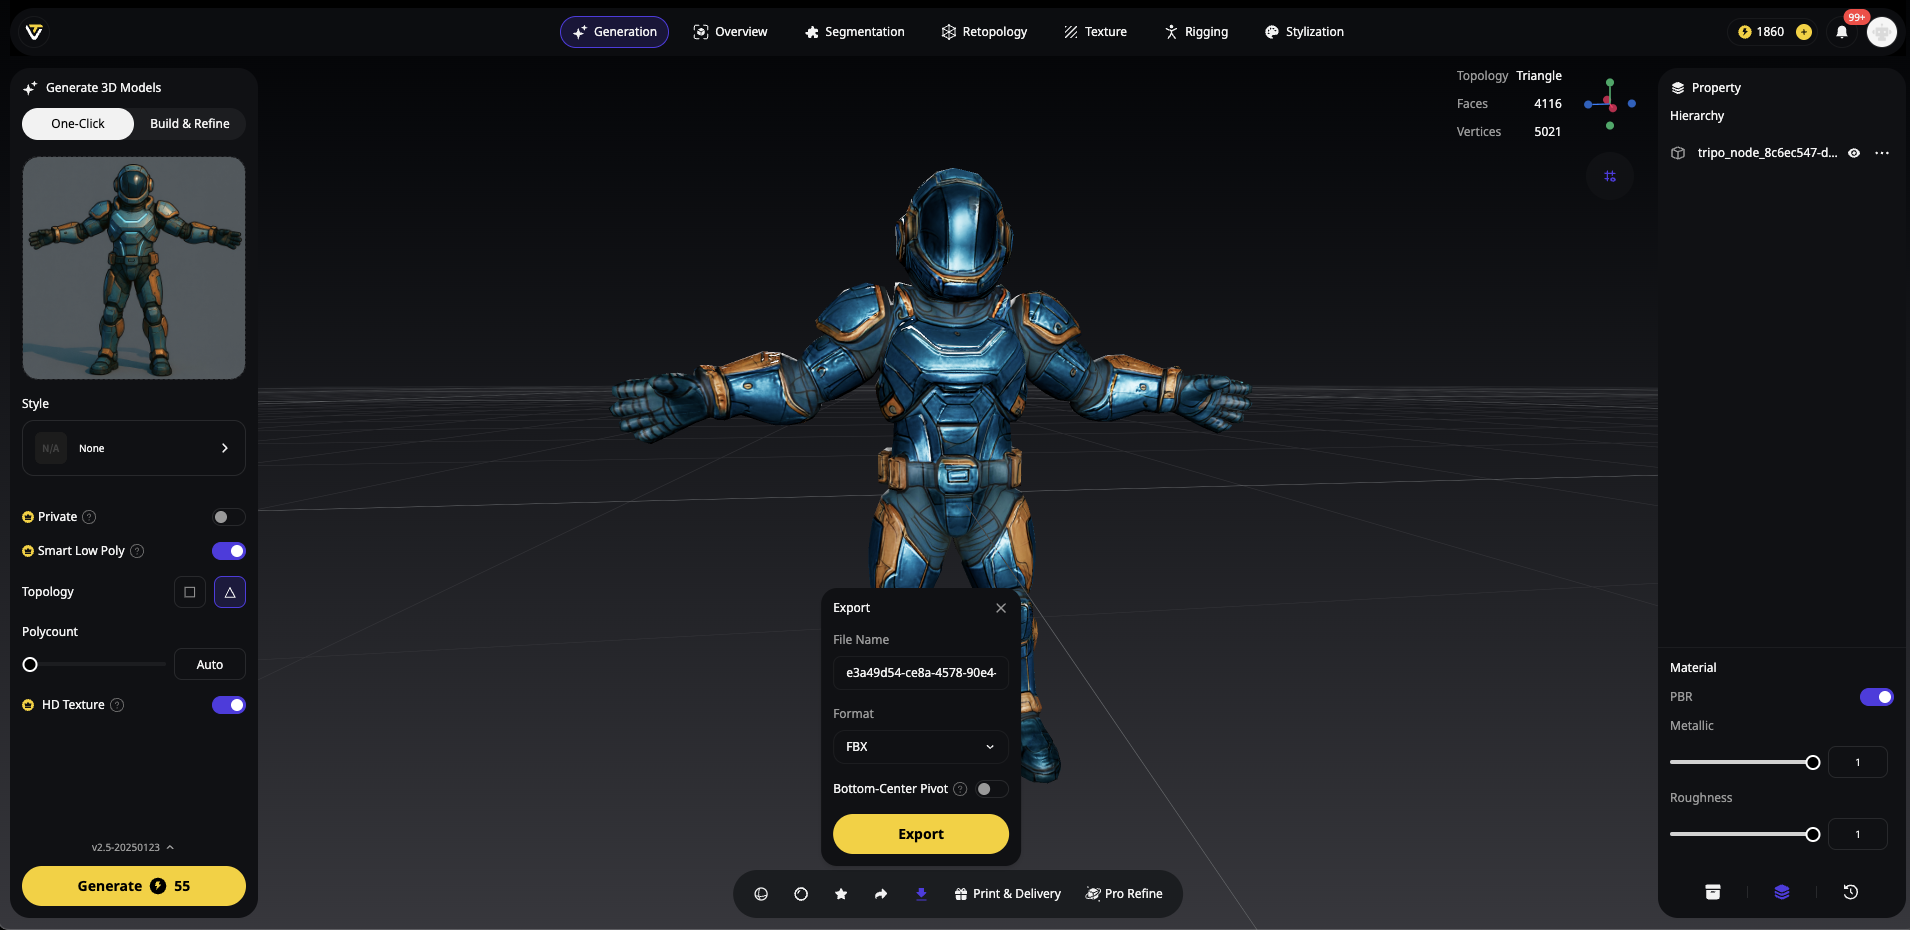
Task: Hide the tripo_node model with eye icon
Action: pyautogui.click(x=1854, y=153)
